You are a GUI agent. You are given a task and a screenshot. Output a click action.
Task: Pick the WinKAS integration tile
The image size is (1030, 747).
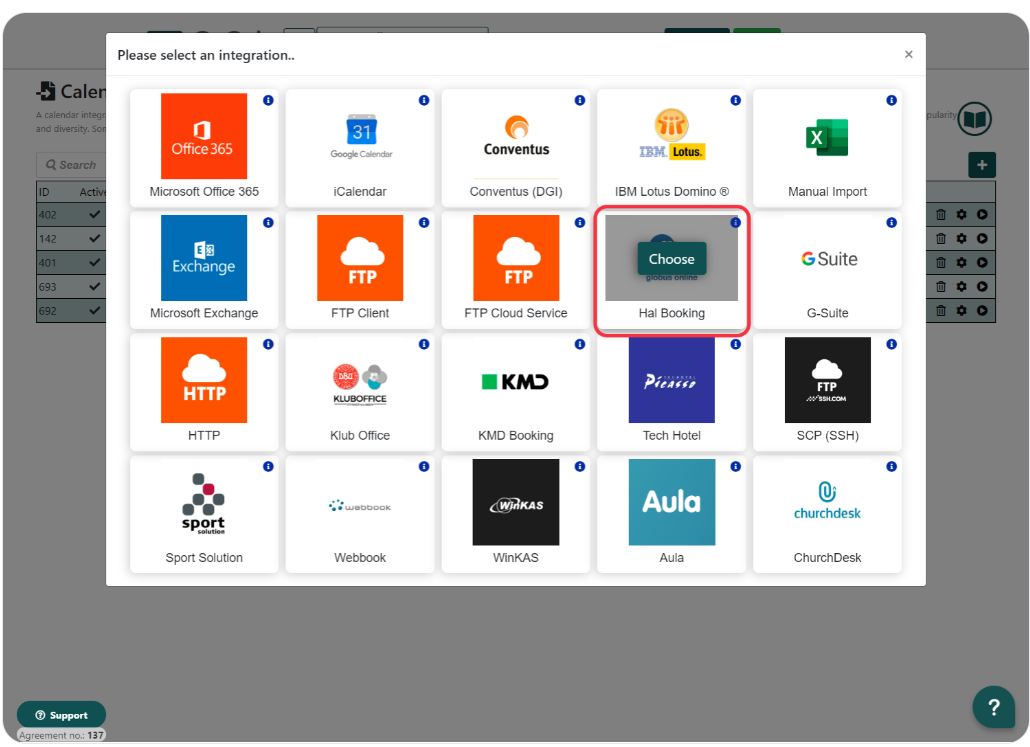[516, 514]
